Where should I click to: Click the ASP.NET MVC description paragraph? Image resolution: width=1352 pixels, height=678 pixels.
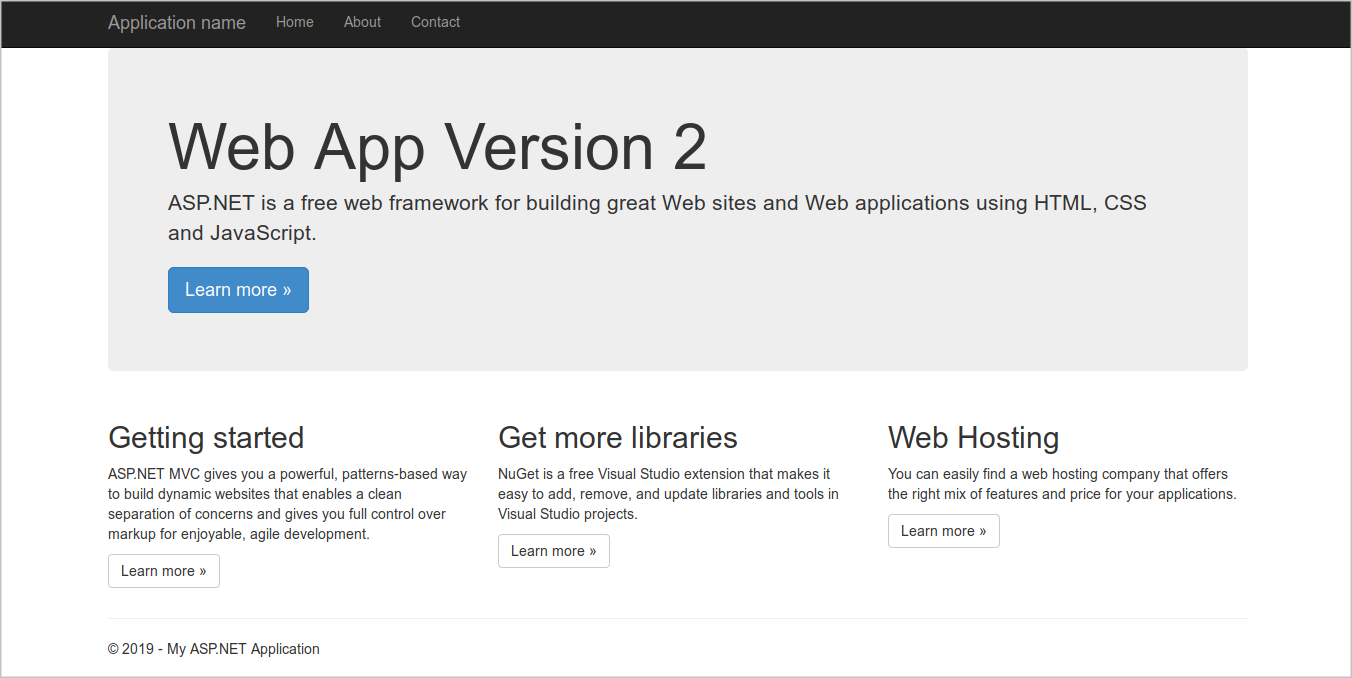288,504
